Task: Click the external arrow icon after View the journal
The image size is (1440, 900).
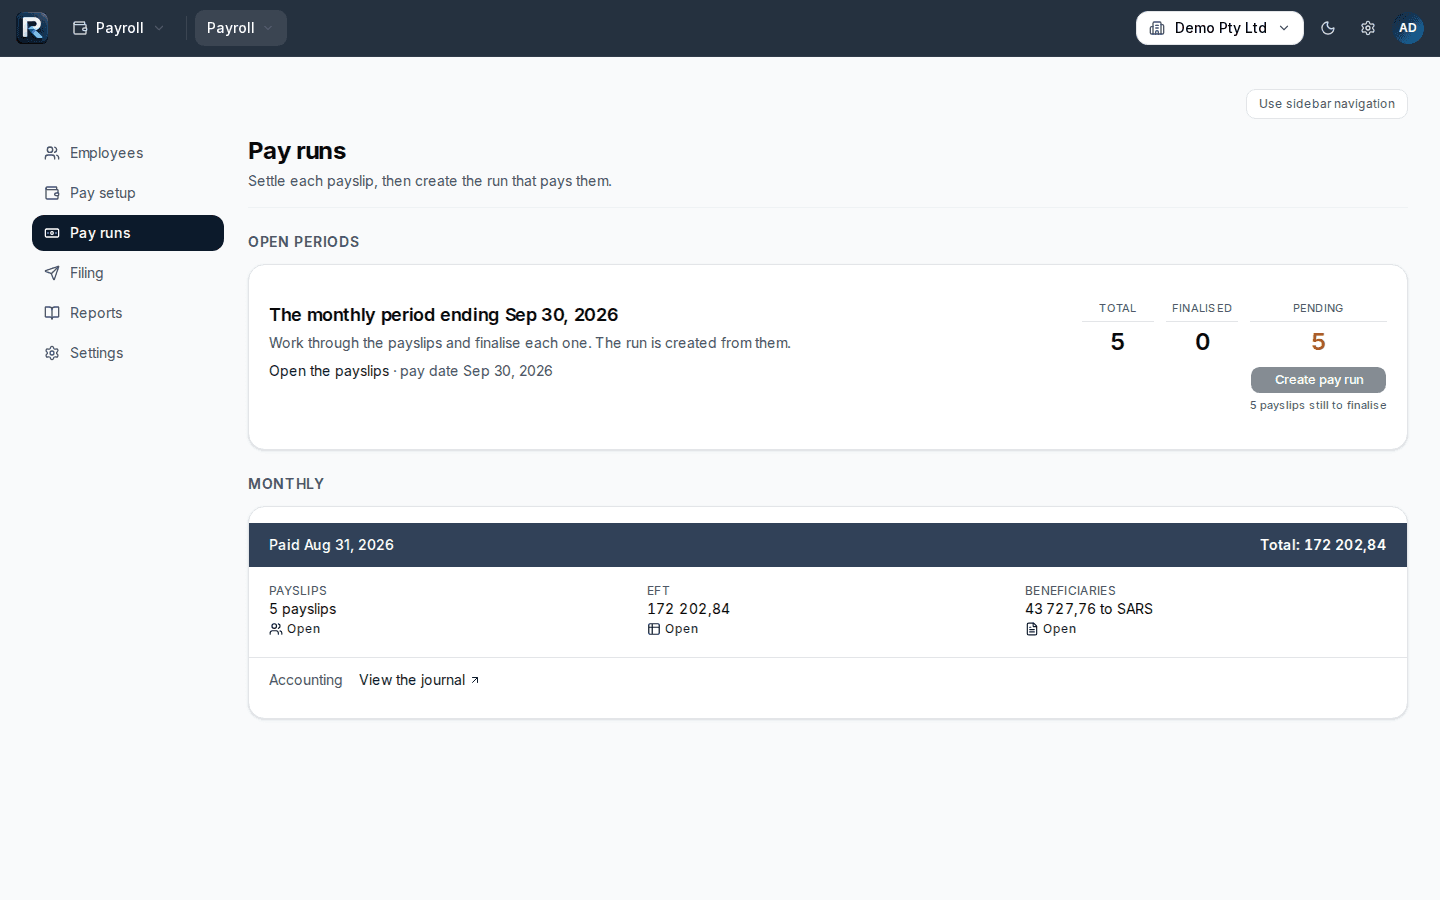Action: point(475,680)
